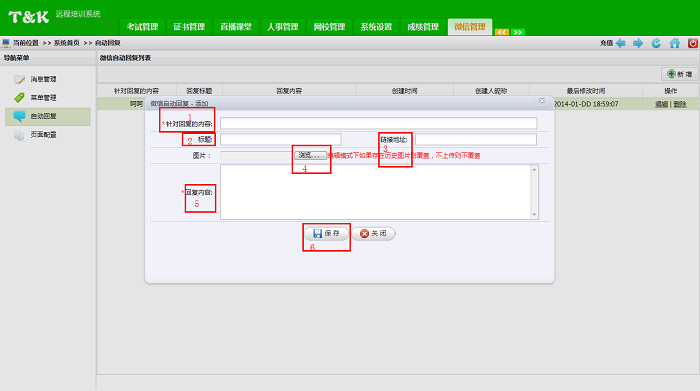Click the 保存 save button

point(326,233)
